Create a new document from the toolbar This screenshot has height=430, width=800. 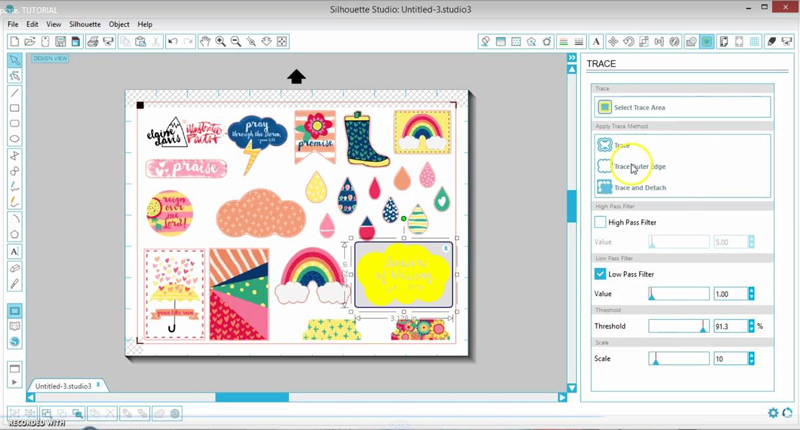pyautogui.click(x=14, y=41)
